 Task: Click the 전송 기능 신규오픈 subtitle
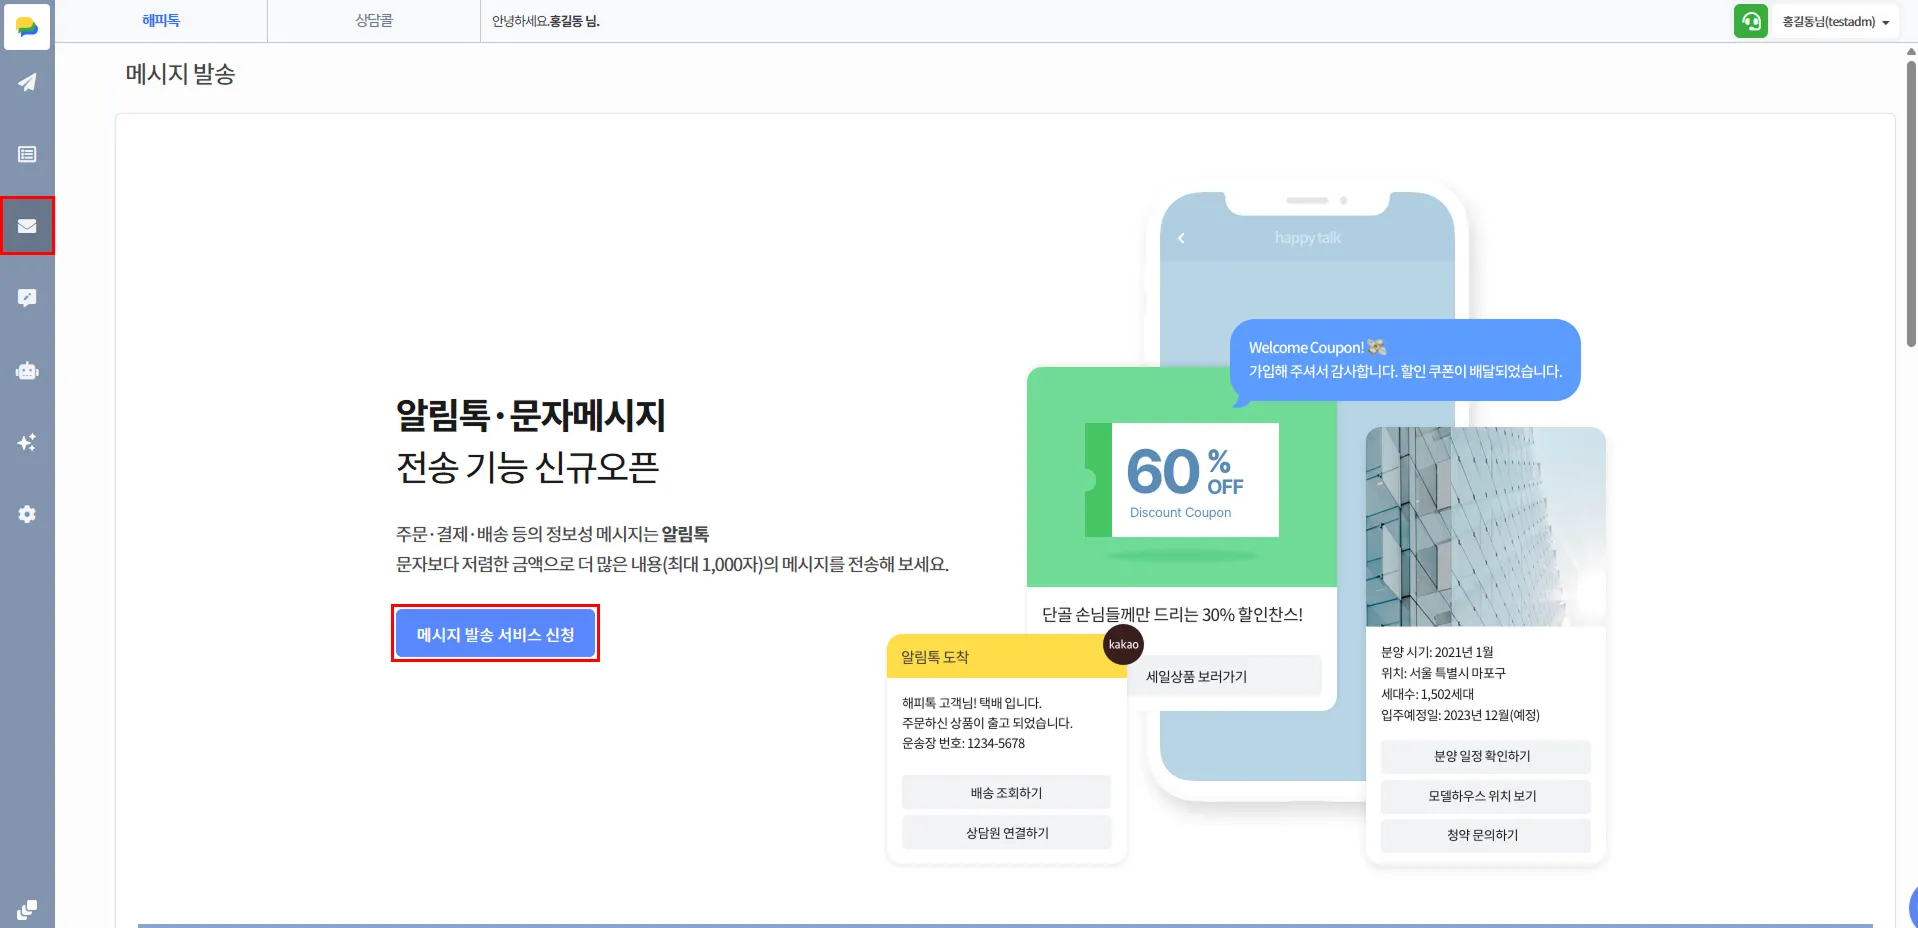[527, 467]
